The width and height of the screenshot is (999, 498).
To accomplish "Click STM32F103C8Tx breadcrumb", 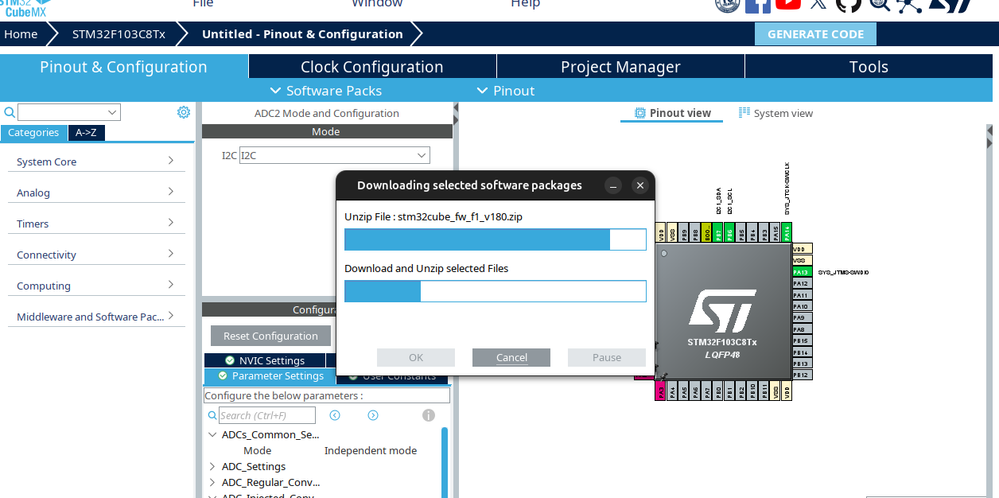I will (x=119, y=34).
